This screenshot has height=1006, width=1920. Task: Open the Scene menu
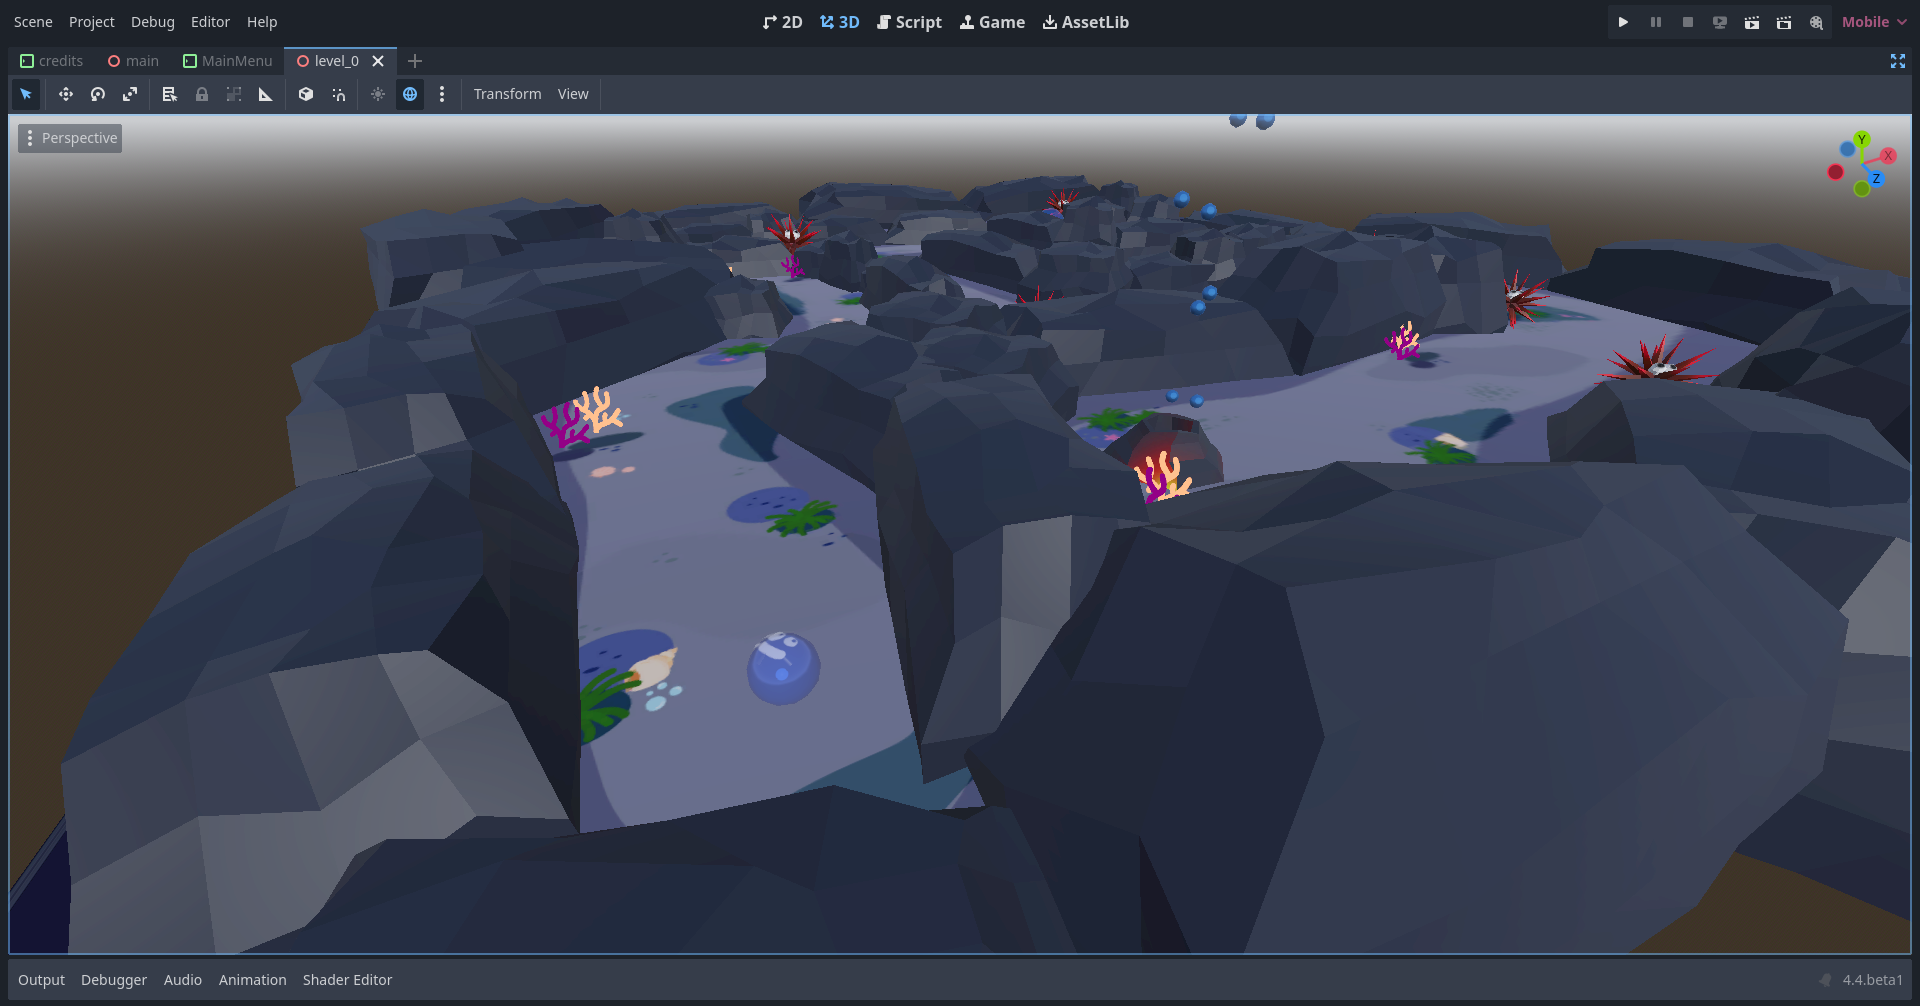click(x=33, y=22)
